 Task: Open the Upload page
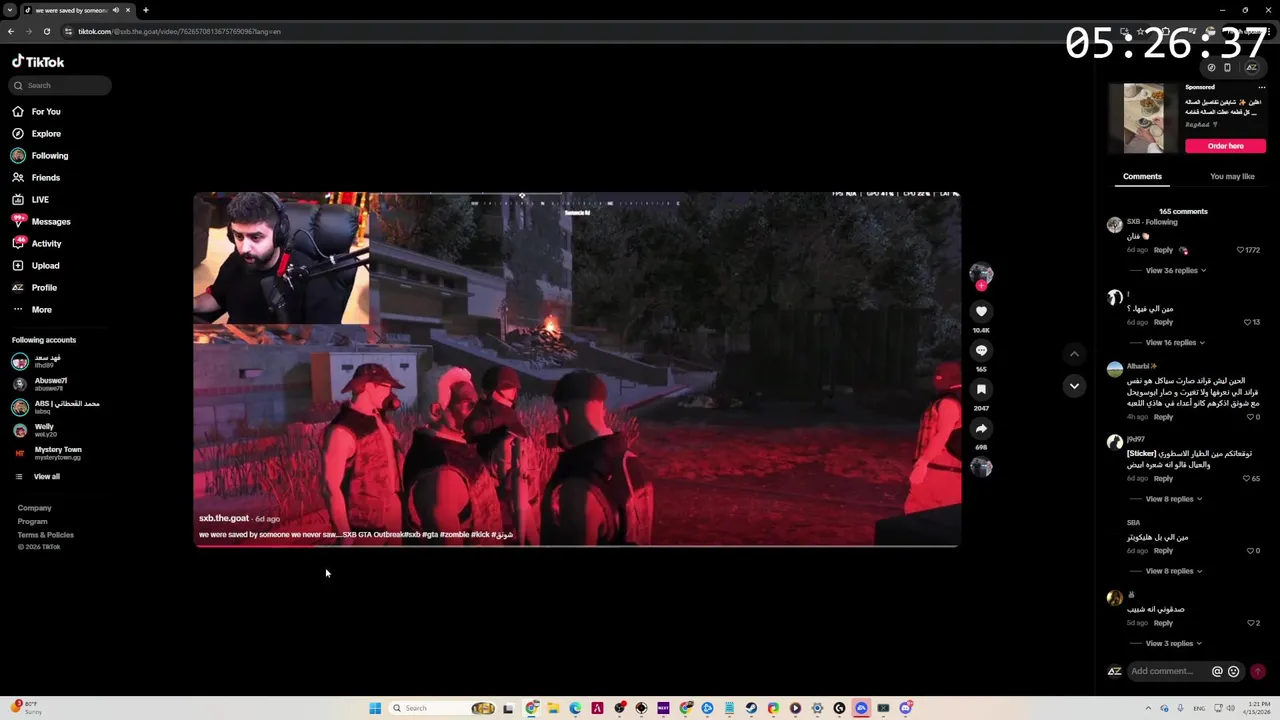(x=36, y=266)
